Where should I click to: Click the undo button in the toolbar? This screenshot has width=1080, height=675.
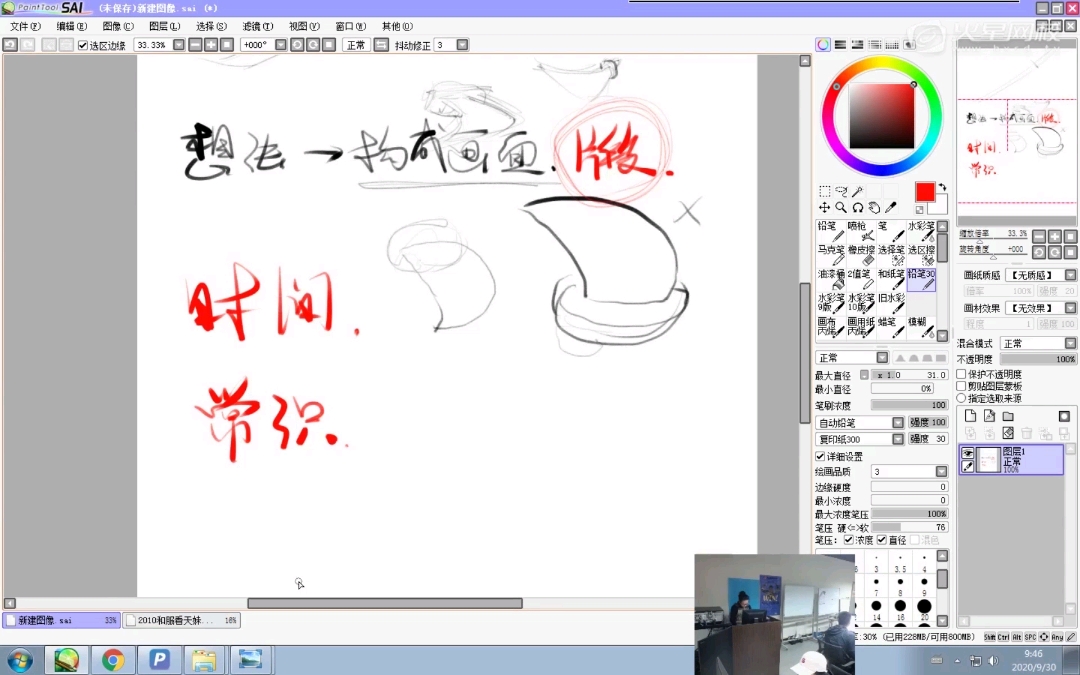click(x=10, y=45)
